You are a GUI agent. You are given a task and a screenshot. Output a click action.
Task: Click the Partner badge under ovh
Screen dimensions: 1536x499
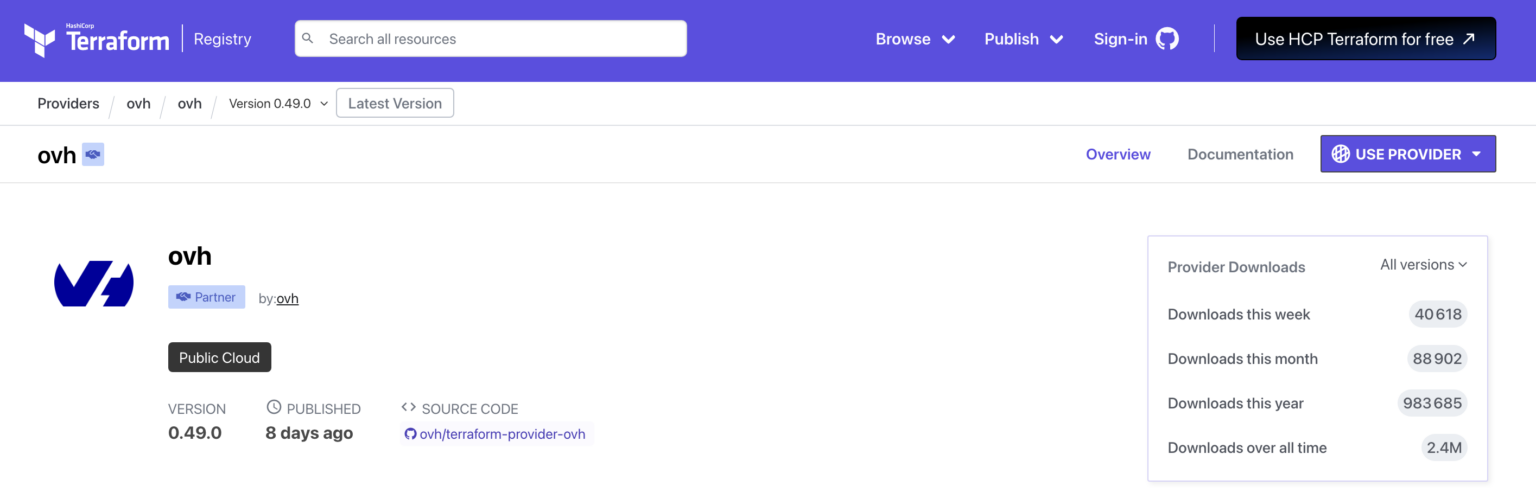pyautogui.click(x=206, y=297)
